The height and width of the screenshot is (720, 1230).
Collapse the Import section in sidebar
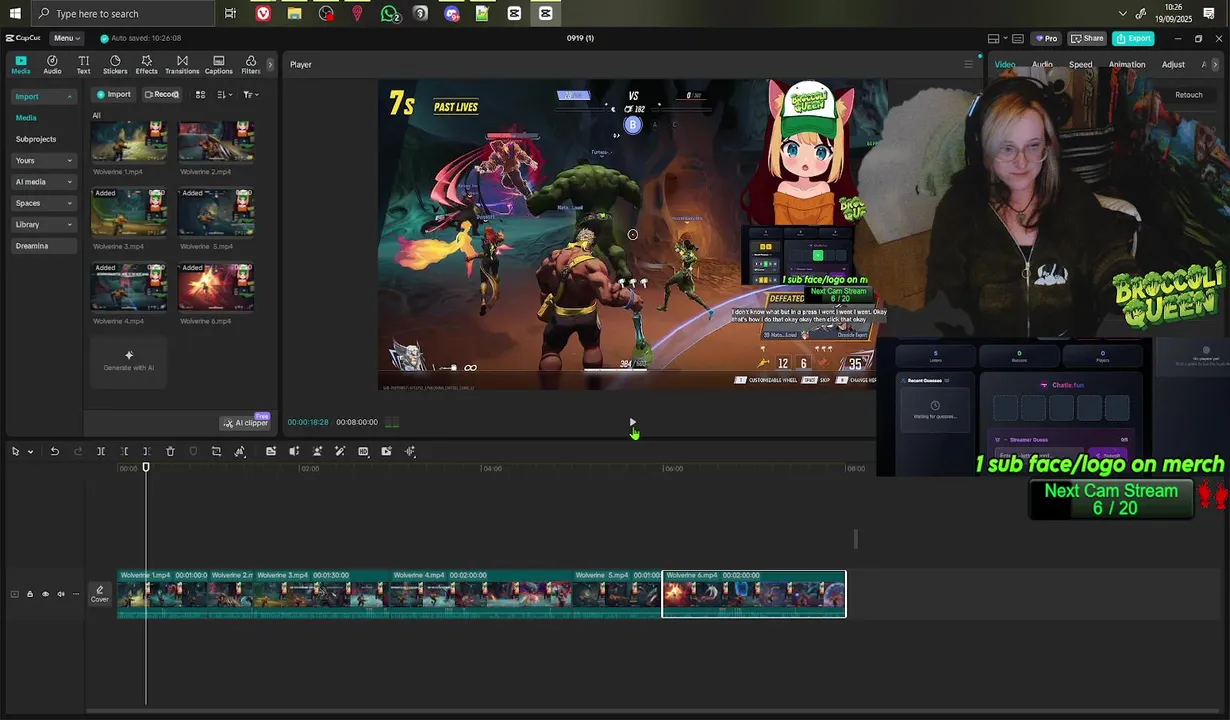pyautogui.click(x=44, y=96)
